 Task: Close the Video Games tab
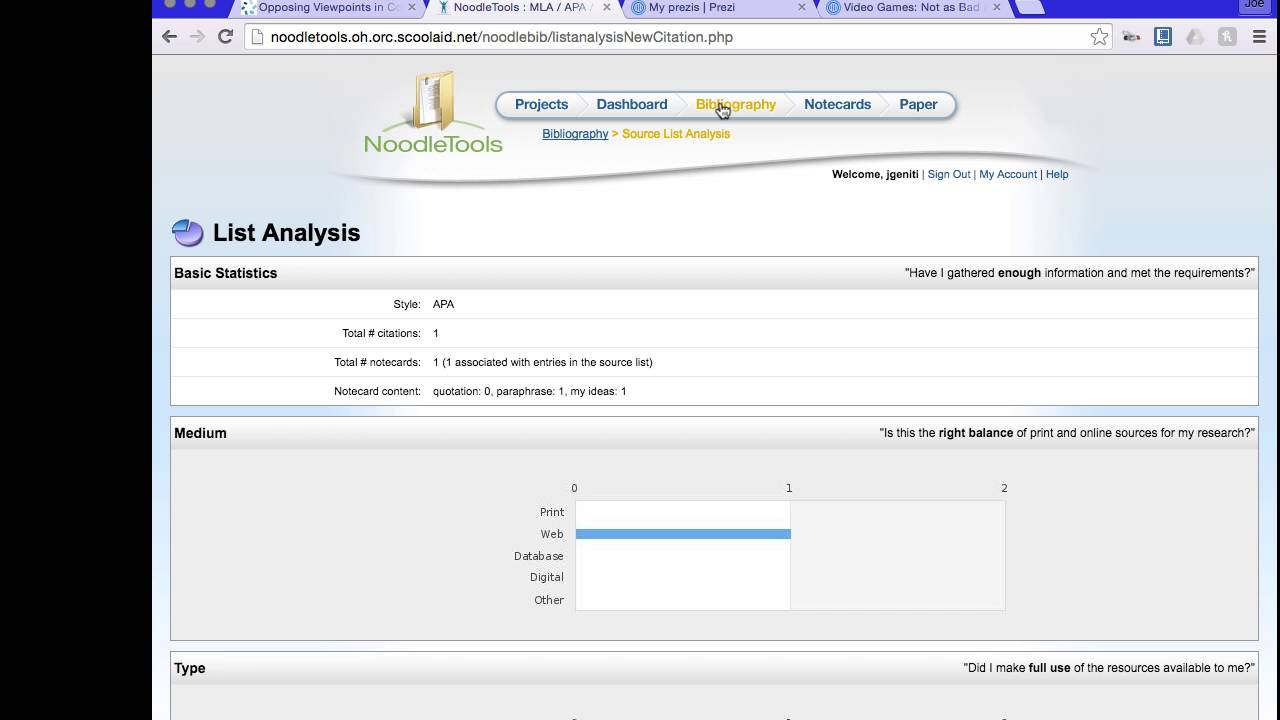[x=996, y=7]
